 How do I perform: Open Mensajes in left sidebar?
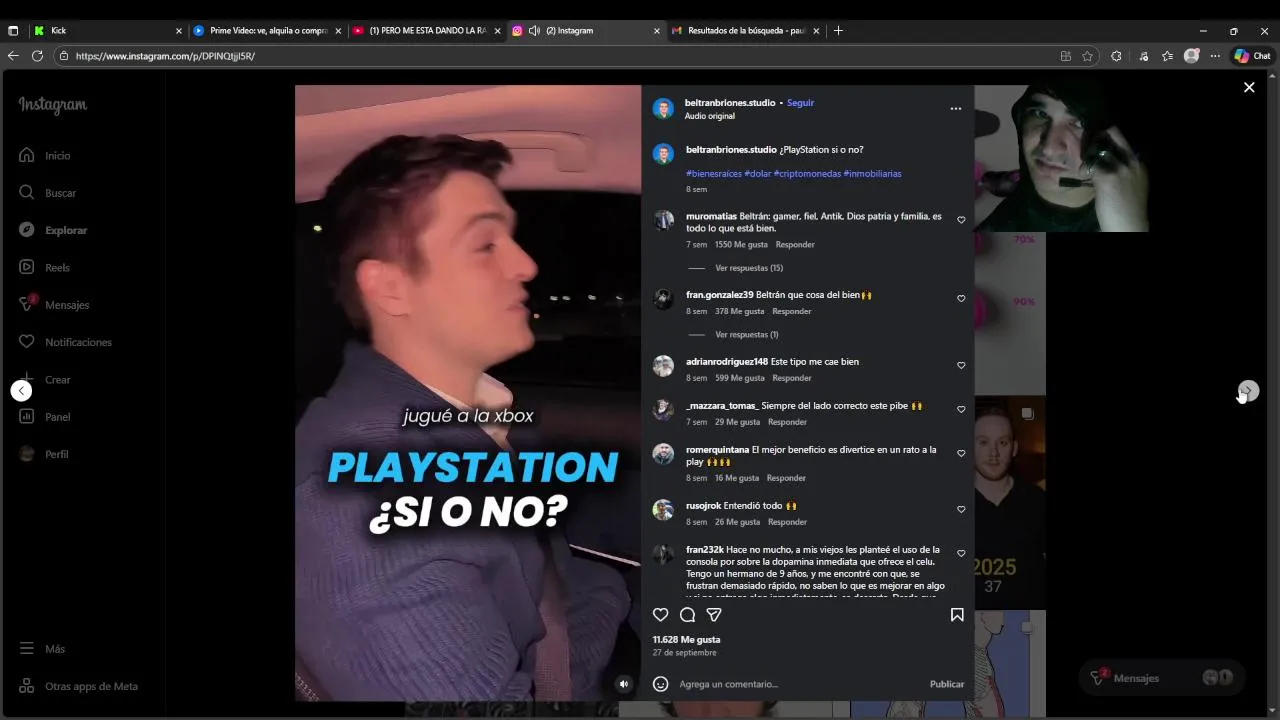tap(53, 305)
